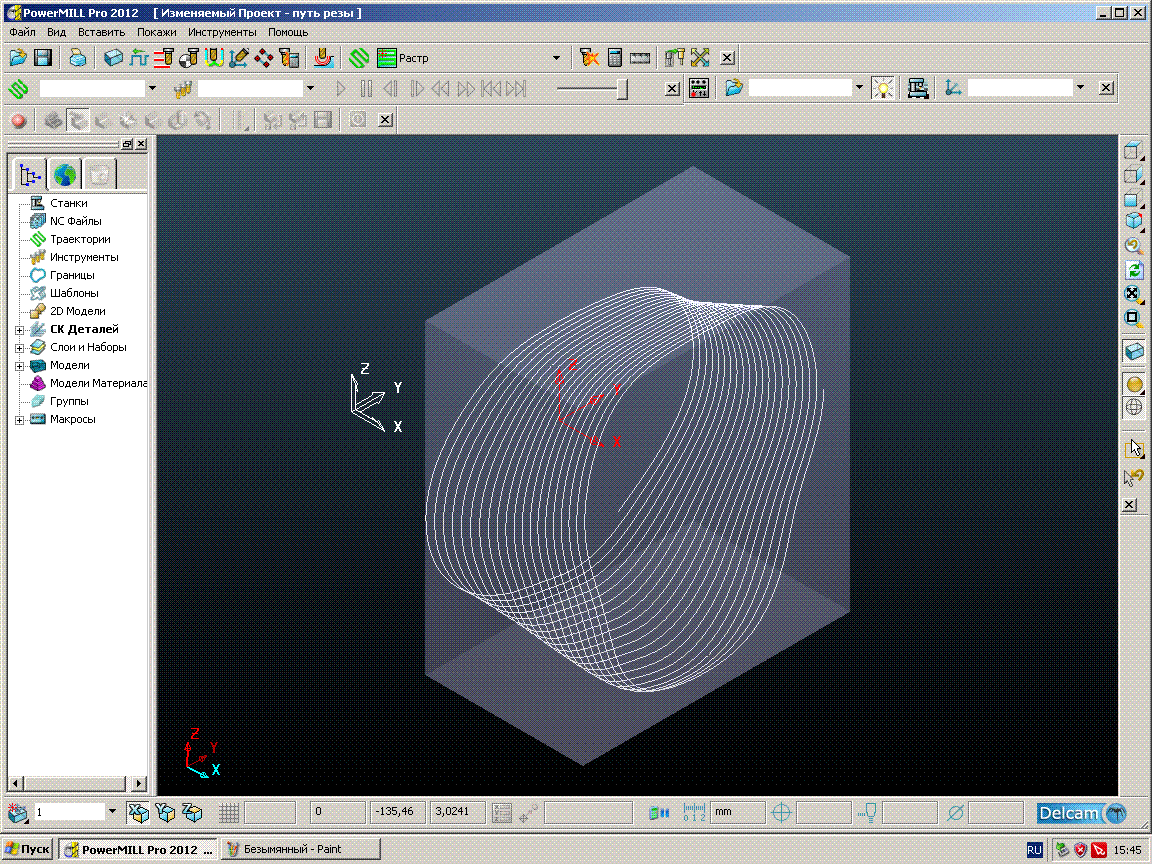The height and width of the screenshot is (864, 1152).
Task: Click the Delcam logo button
Action: 1082,813
